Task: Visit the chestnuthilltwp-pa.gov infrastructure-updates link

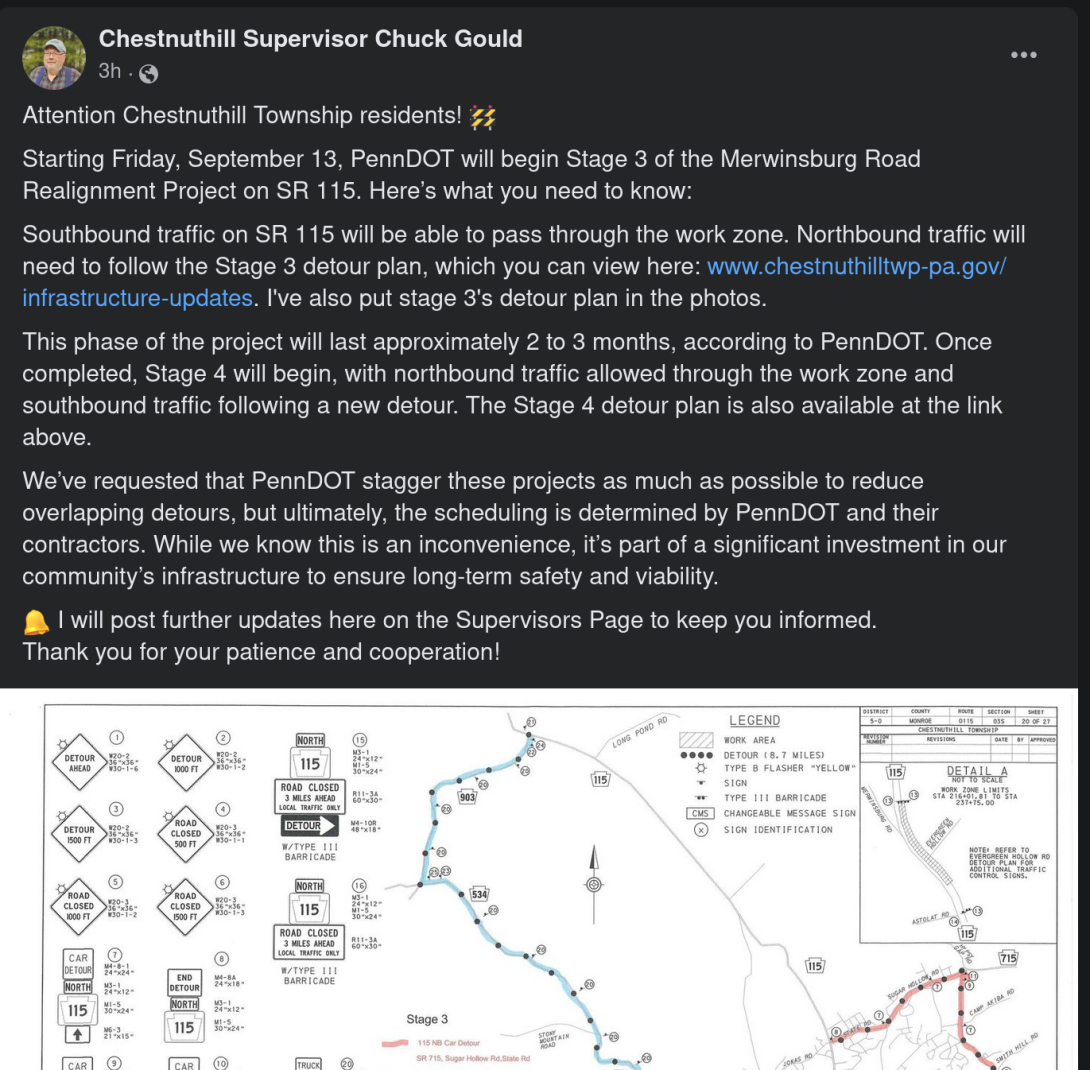Action: (860, 266)
